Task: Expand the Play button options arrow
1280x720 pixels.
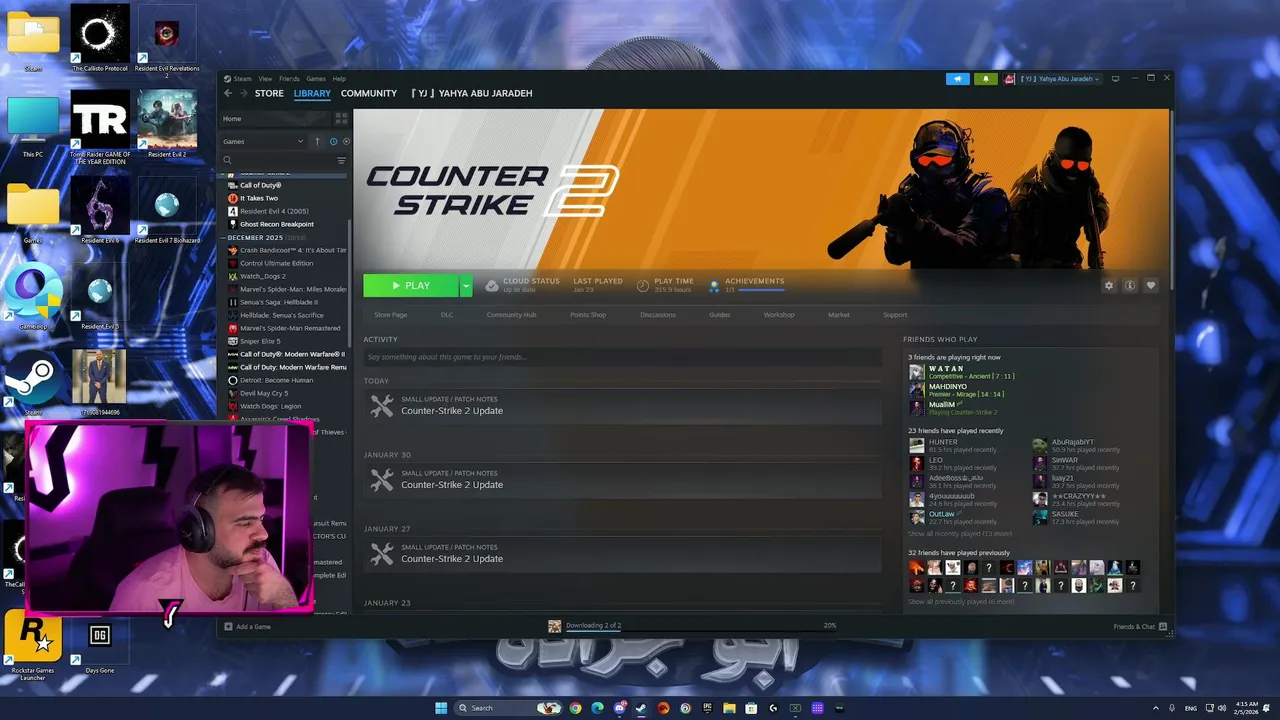Action: 465,286
